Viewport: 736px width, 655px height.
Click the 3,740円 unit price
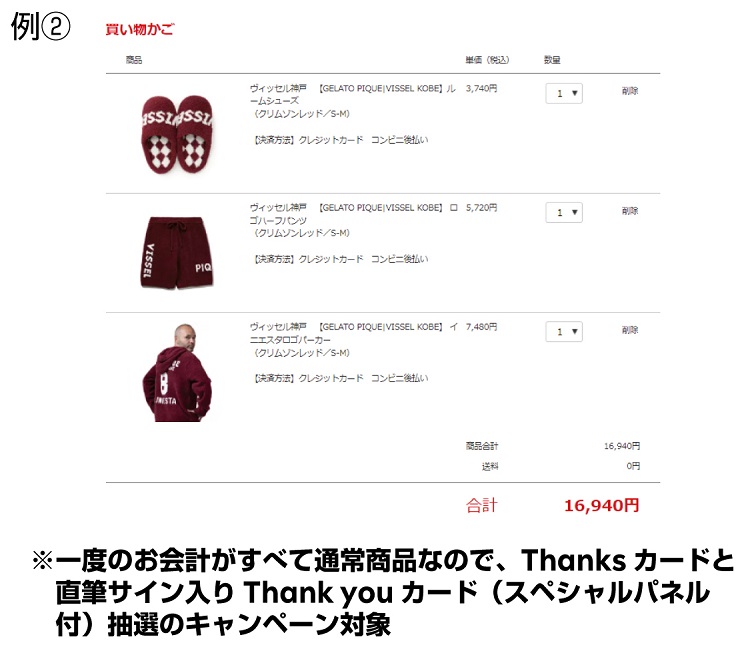coord(481,88)
